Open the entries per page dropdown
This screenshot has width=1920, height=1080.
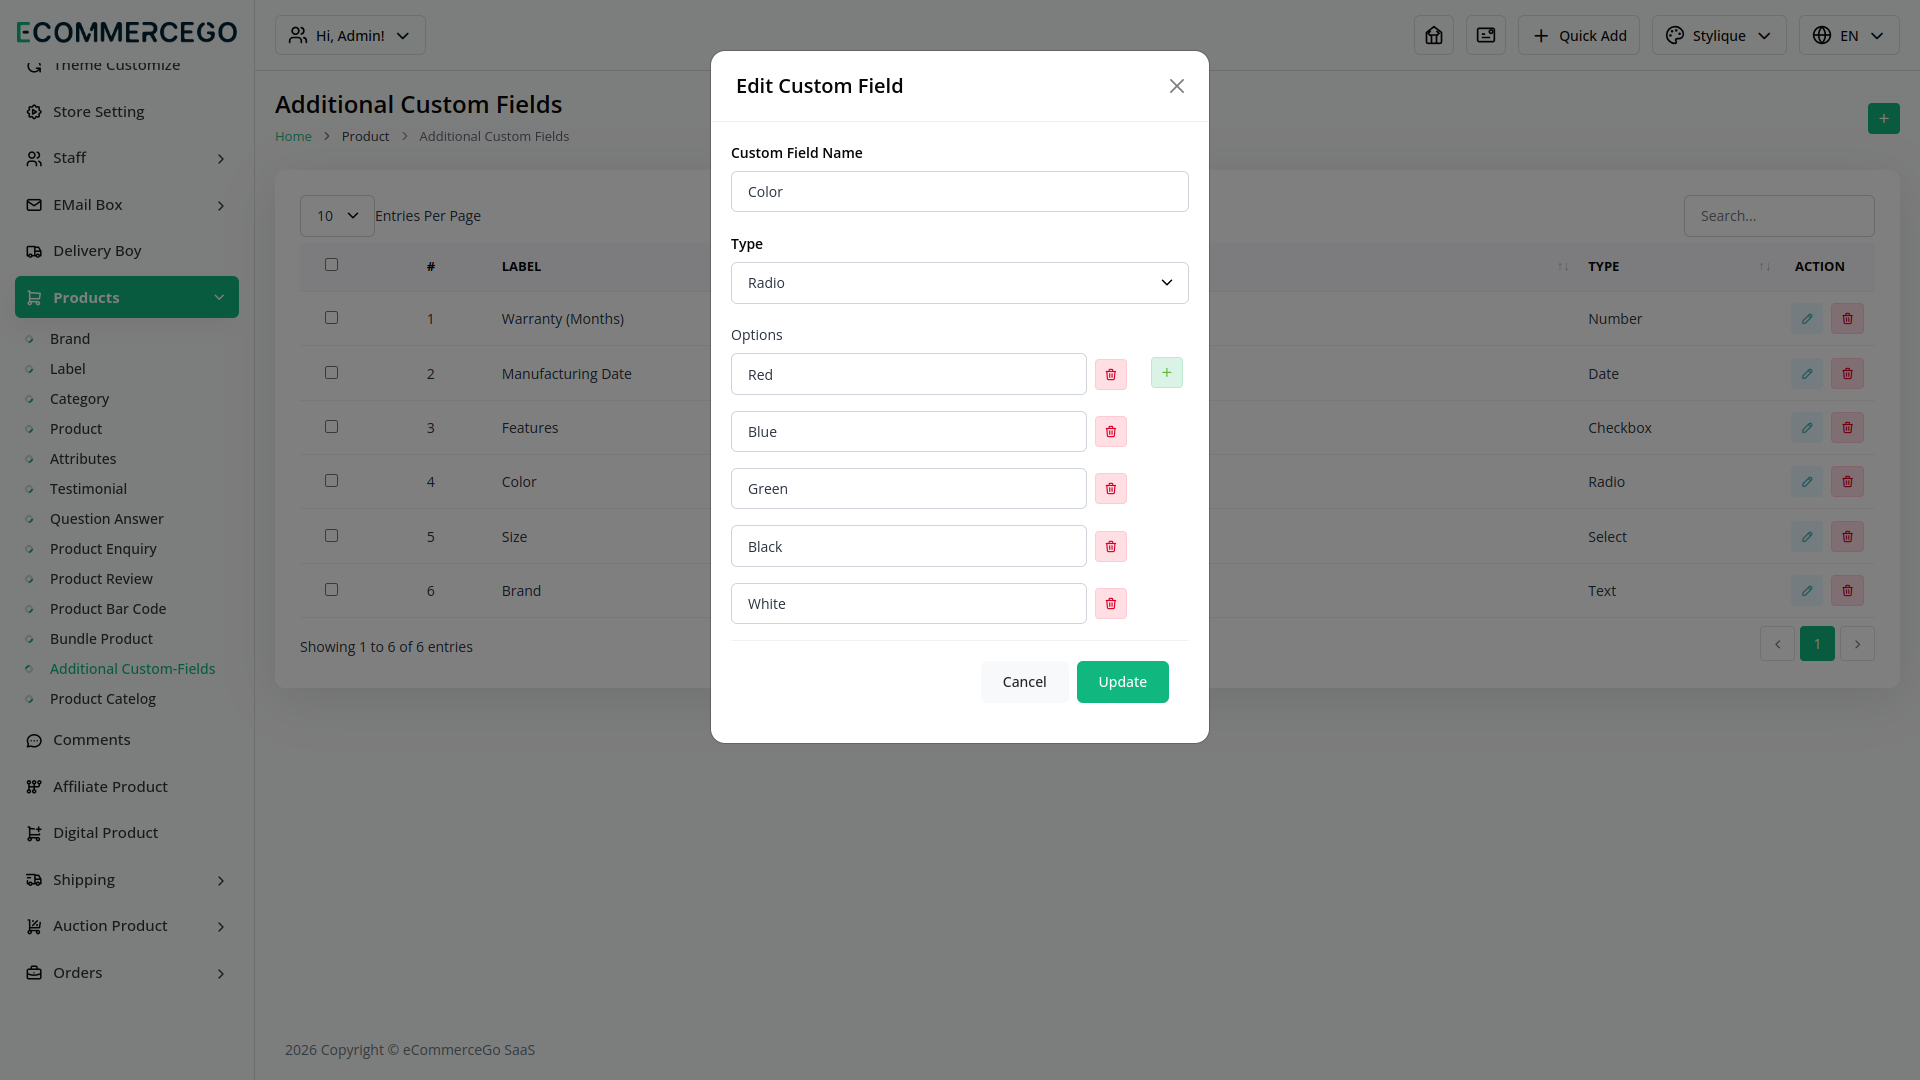pyautogui.click(x=337, y=216)
